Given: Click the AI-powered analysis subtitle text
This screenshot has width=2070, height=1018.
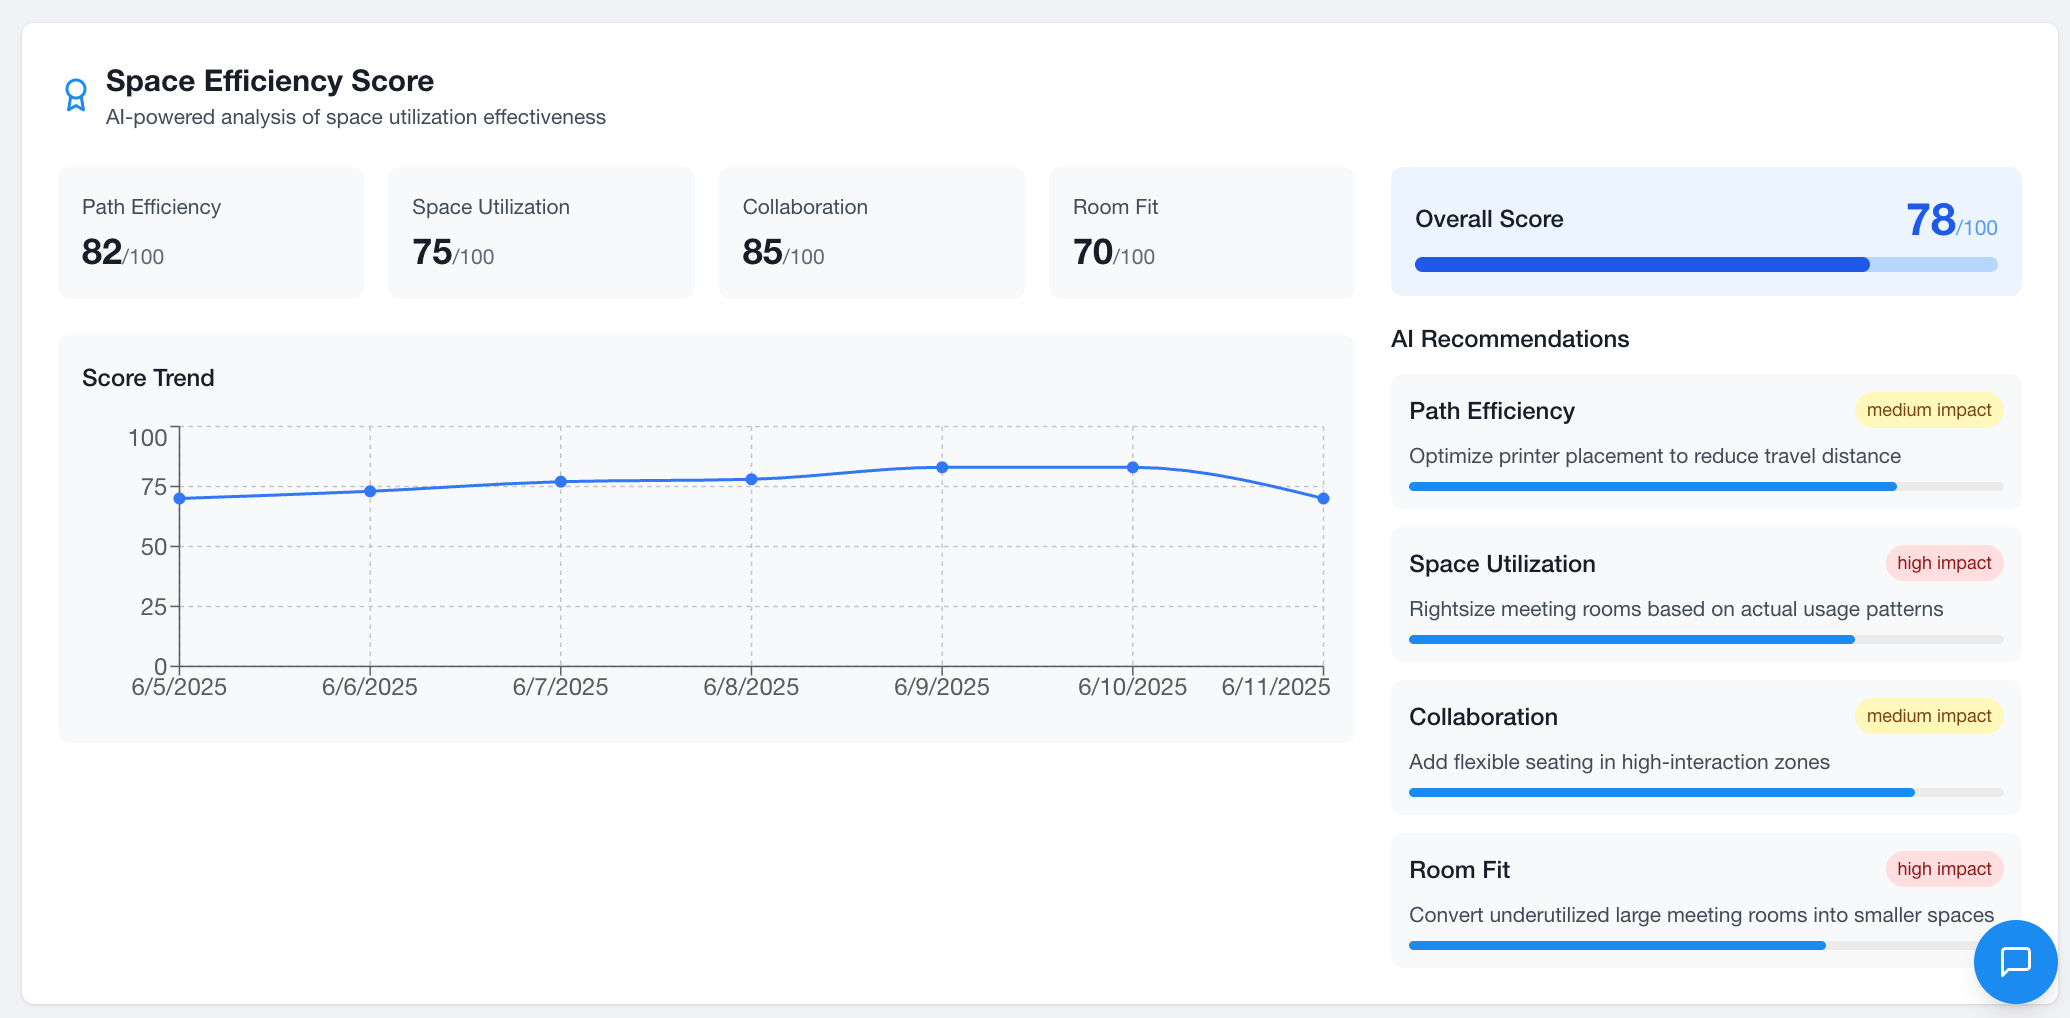Looking at the screenshot, I should (x=356, y=117).
